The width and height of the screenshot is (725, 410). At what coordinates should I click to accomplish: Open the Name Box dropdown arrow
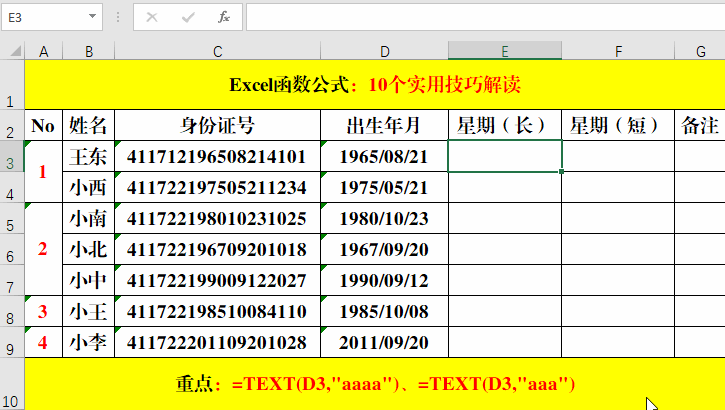(x=92, y=17)
